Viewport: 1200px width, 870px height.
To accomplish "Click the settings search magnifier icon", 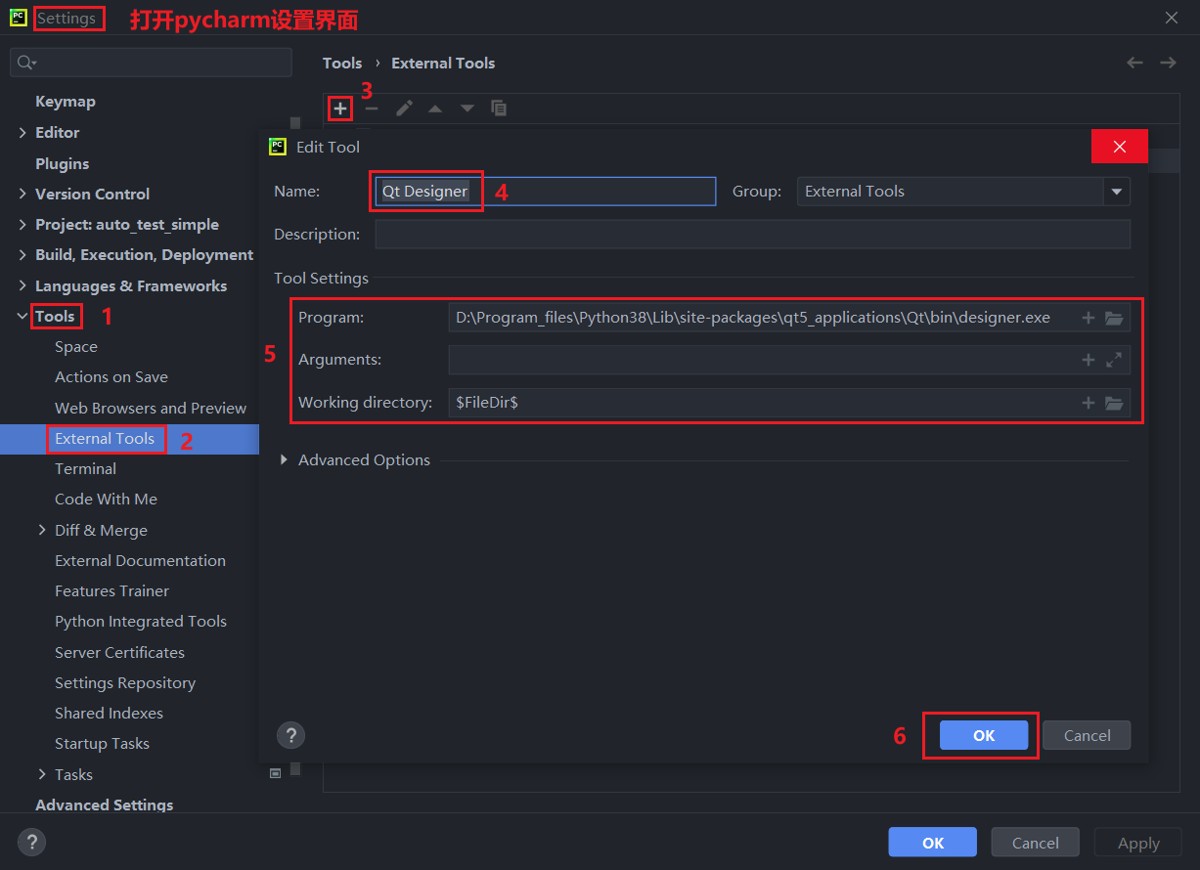I will pyautogui.click(x=27, y=62).
